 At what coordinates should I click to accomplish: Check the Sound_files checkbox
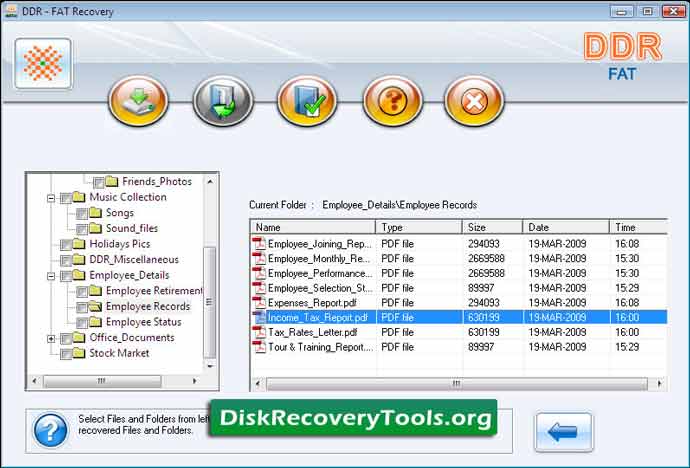82,229
